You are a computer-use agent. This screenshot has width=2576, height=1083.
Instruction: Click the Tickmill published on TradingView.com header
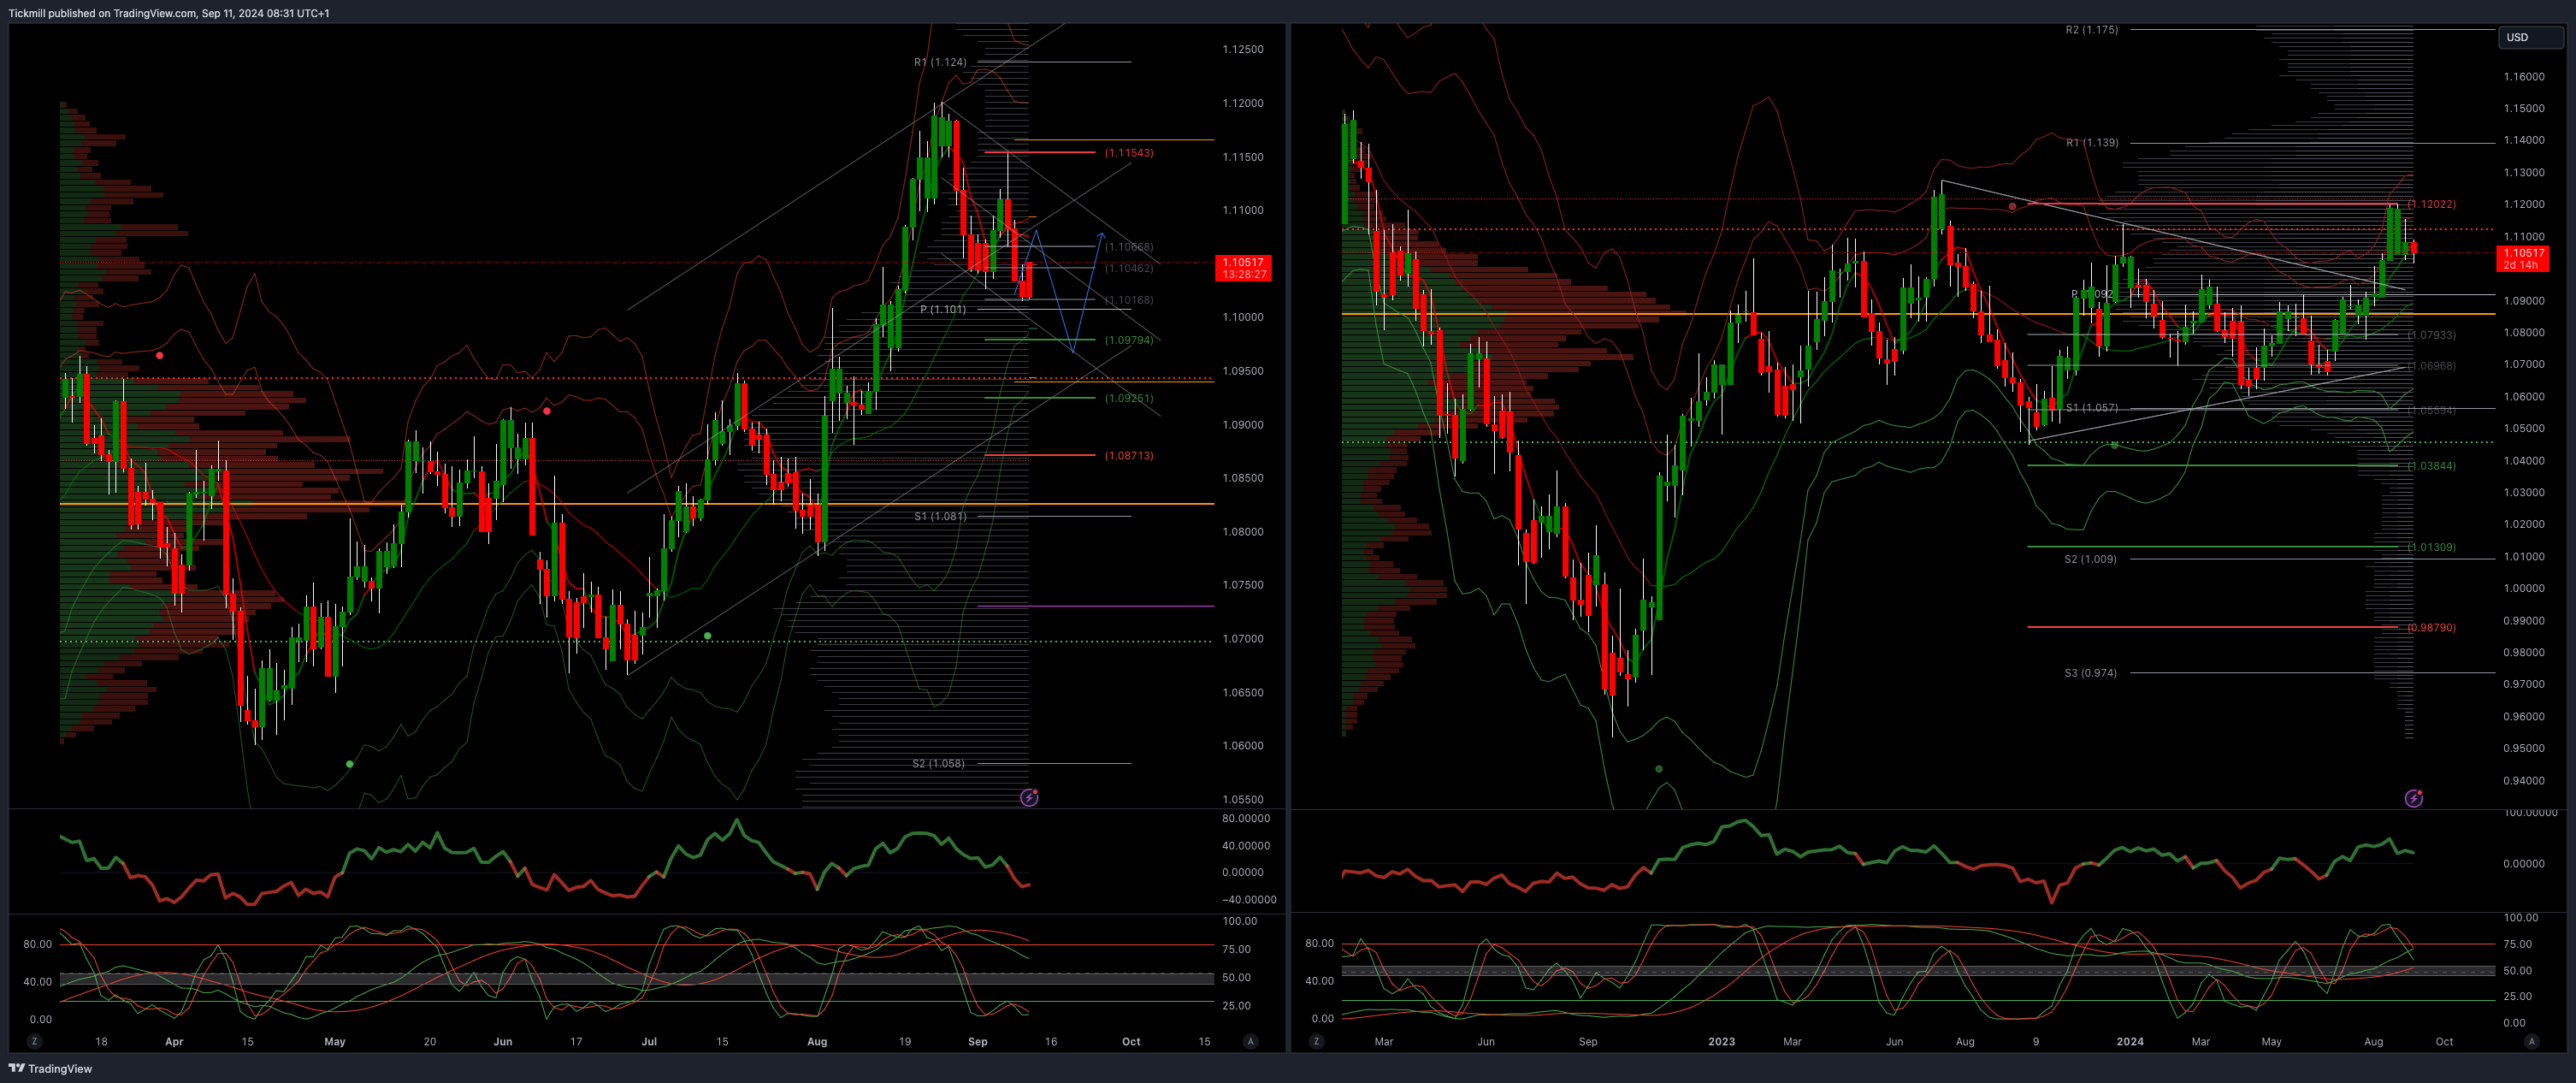168,13
